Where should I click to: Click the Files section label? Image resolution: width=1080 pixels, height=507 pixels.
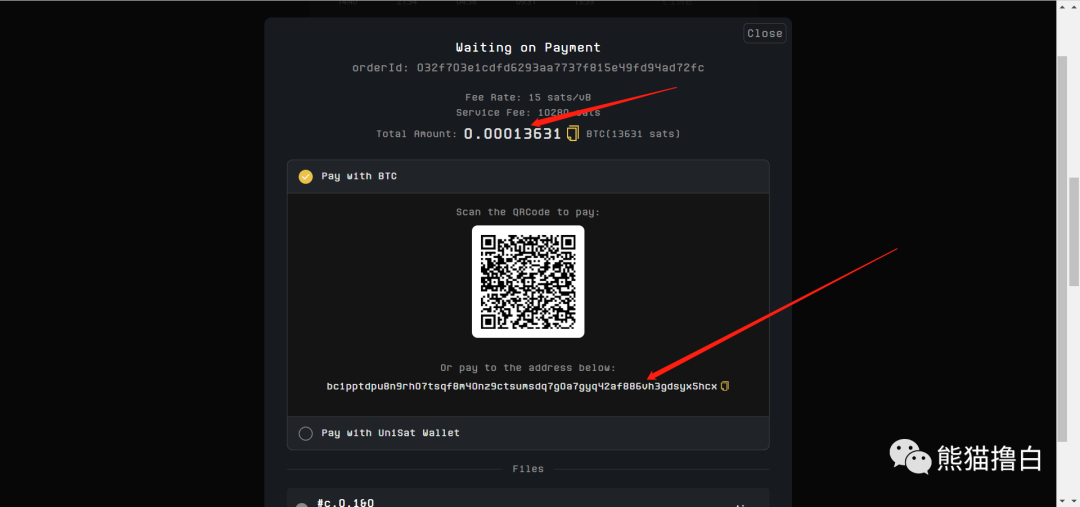pyautogui.click(x=528, y=468)
